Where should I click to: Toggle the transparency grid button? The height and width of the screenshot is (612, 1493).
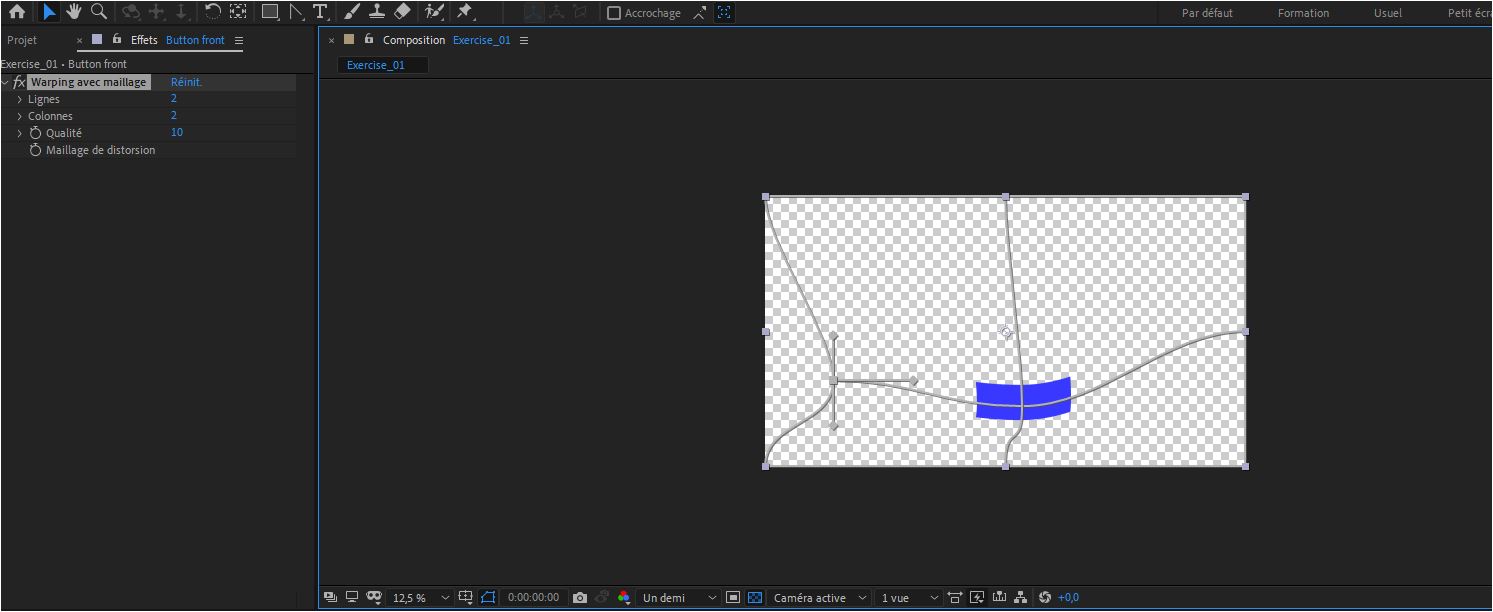[x=755, y=598]
